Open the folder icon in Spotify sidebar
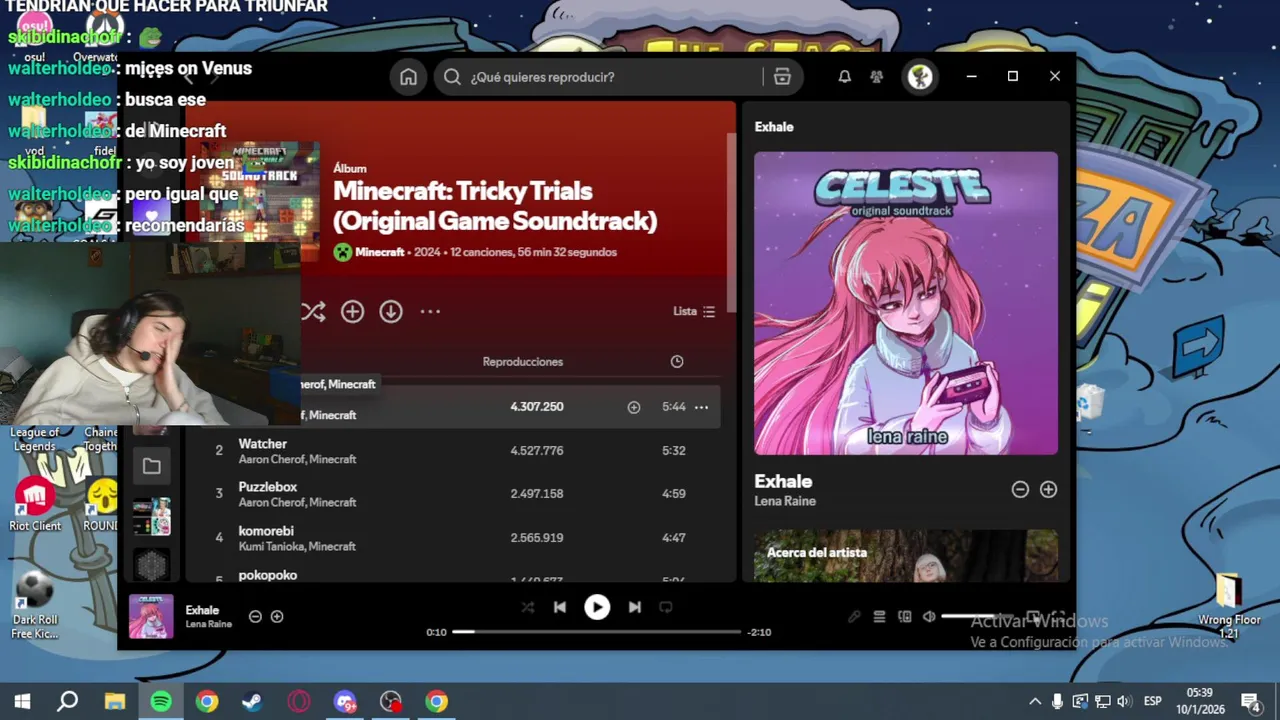 click(151, 466)
